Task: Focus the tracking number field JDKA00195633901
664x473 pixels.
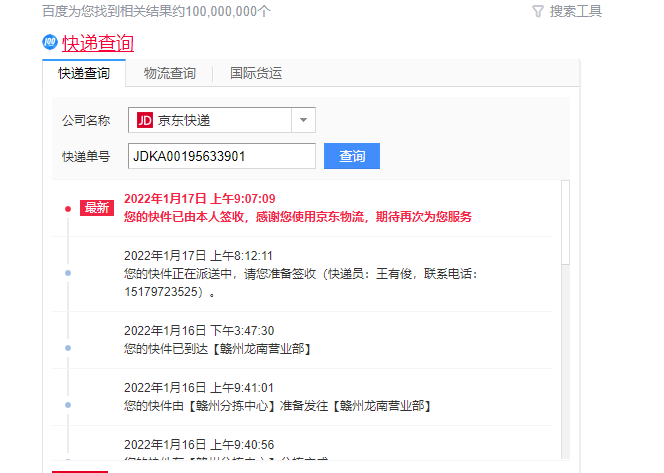Action: tap(222, 156)
